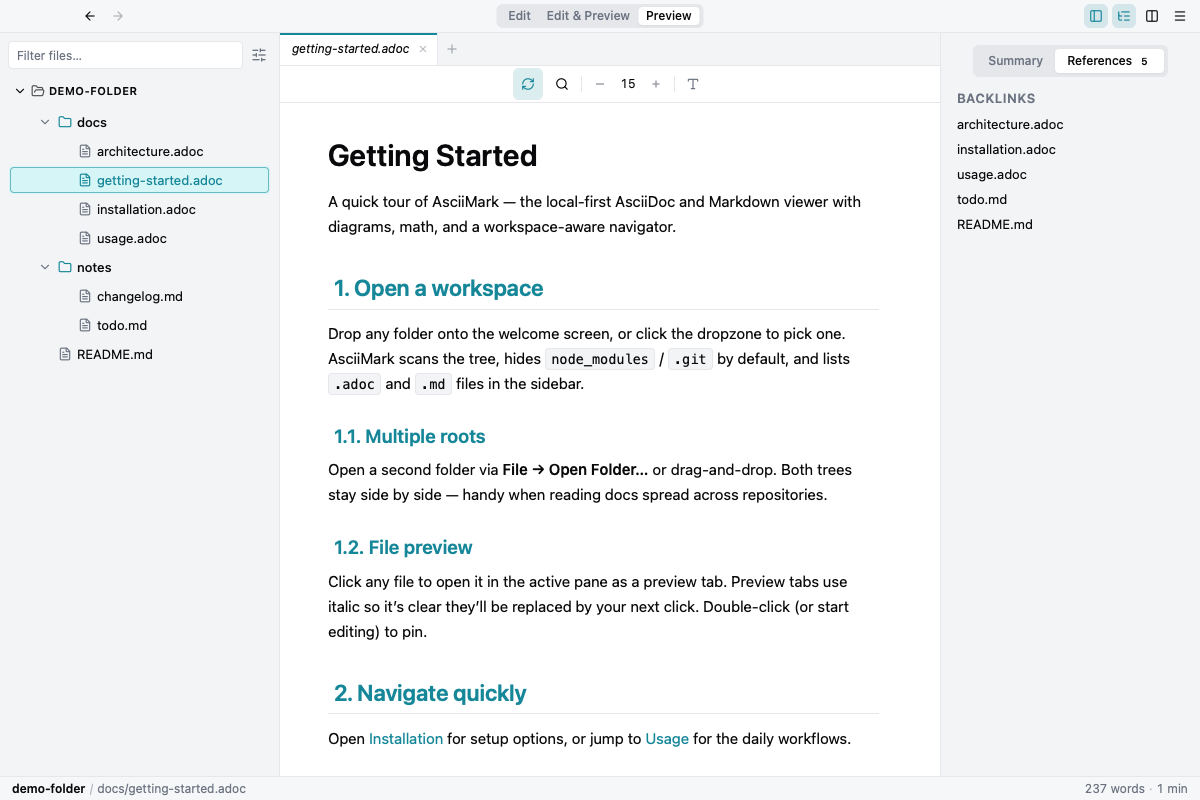Image resolution: width=1200 pixels, height=800 pixels.
Task: Click the font size value 15
Action: point(628,84)
